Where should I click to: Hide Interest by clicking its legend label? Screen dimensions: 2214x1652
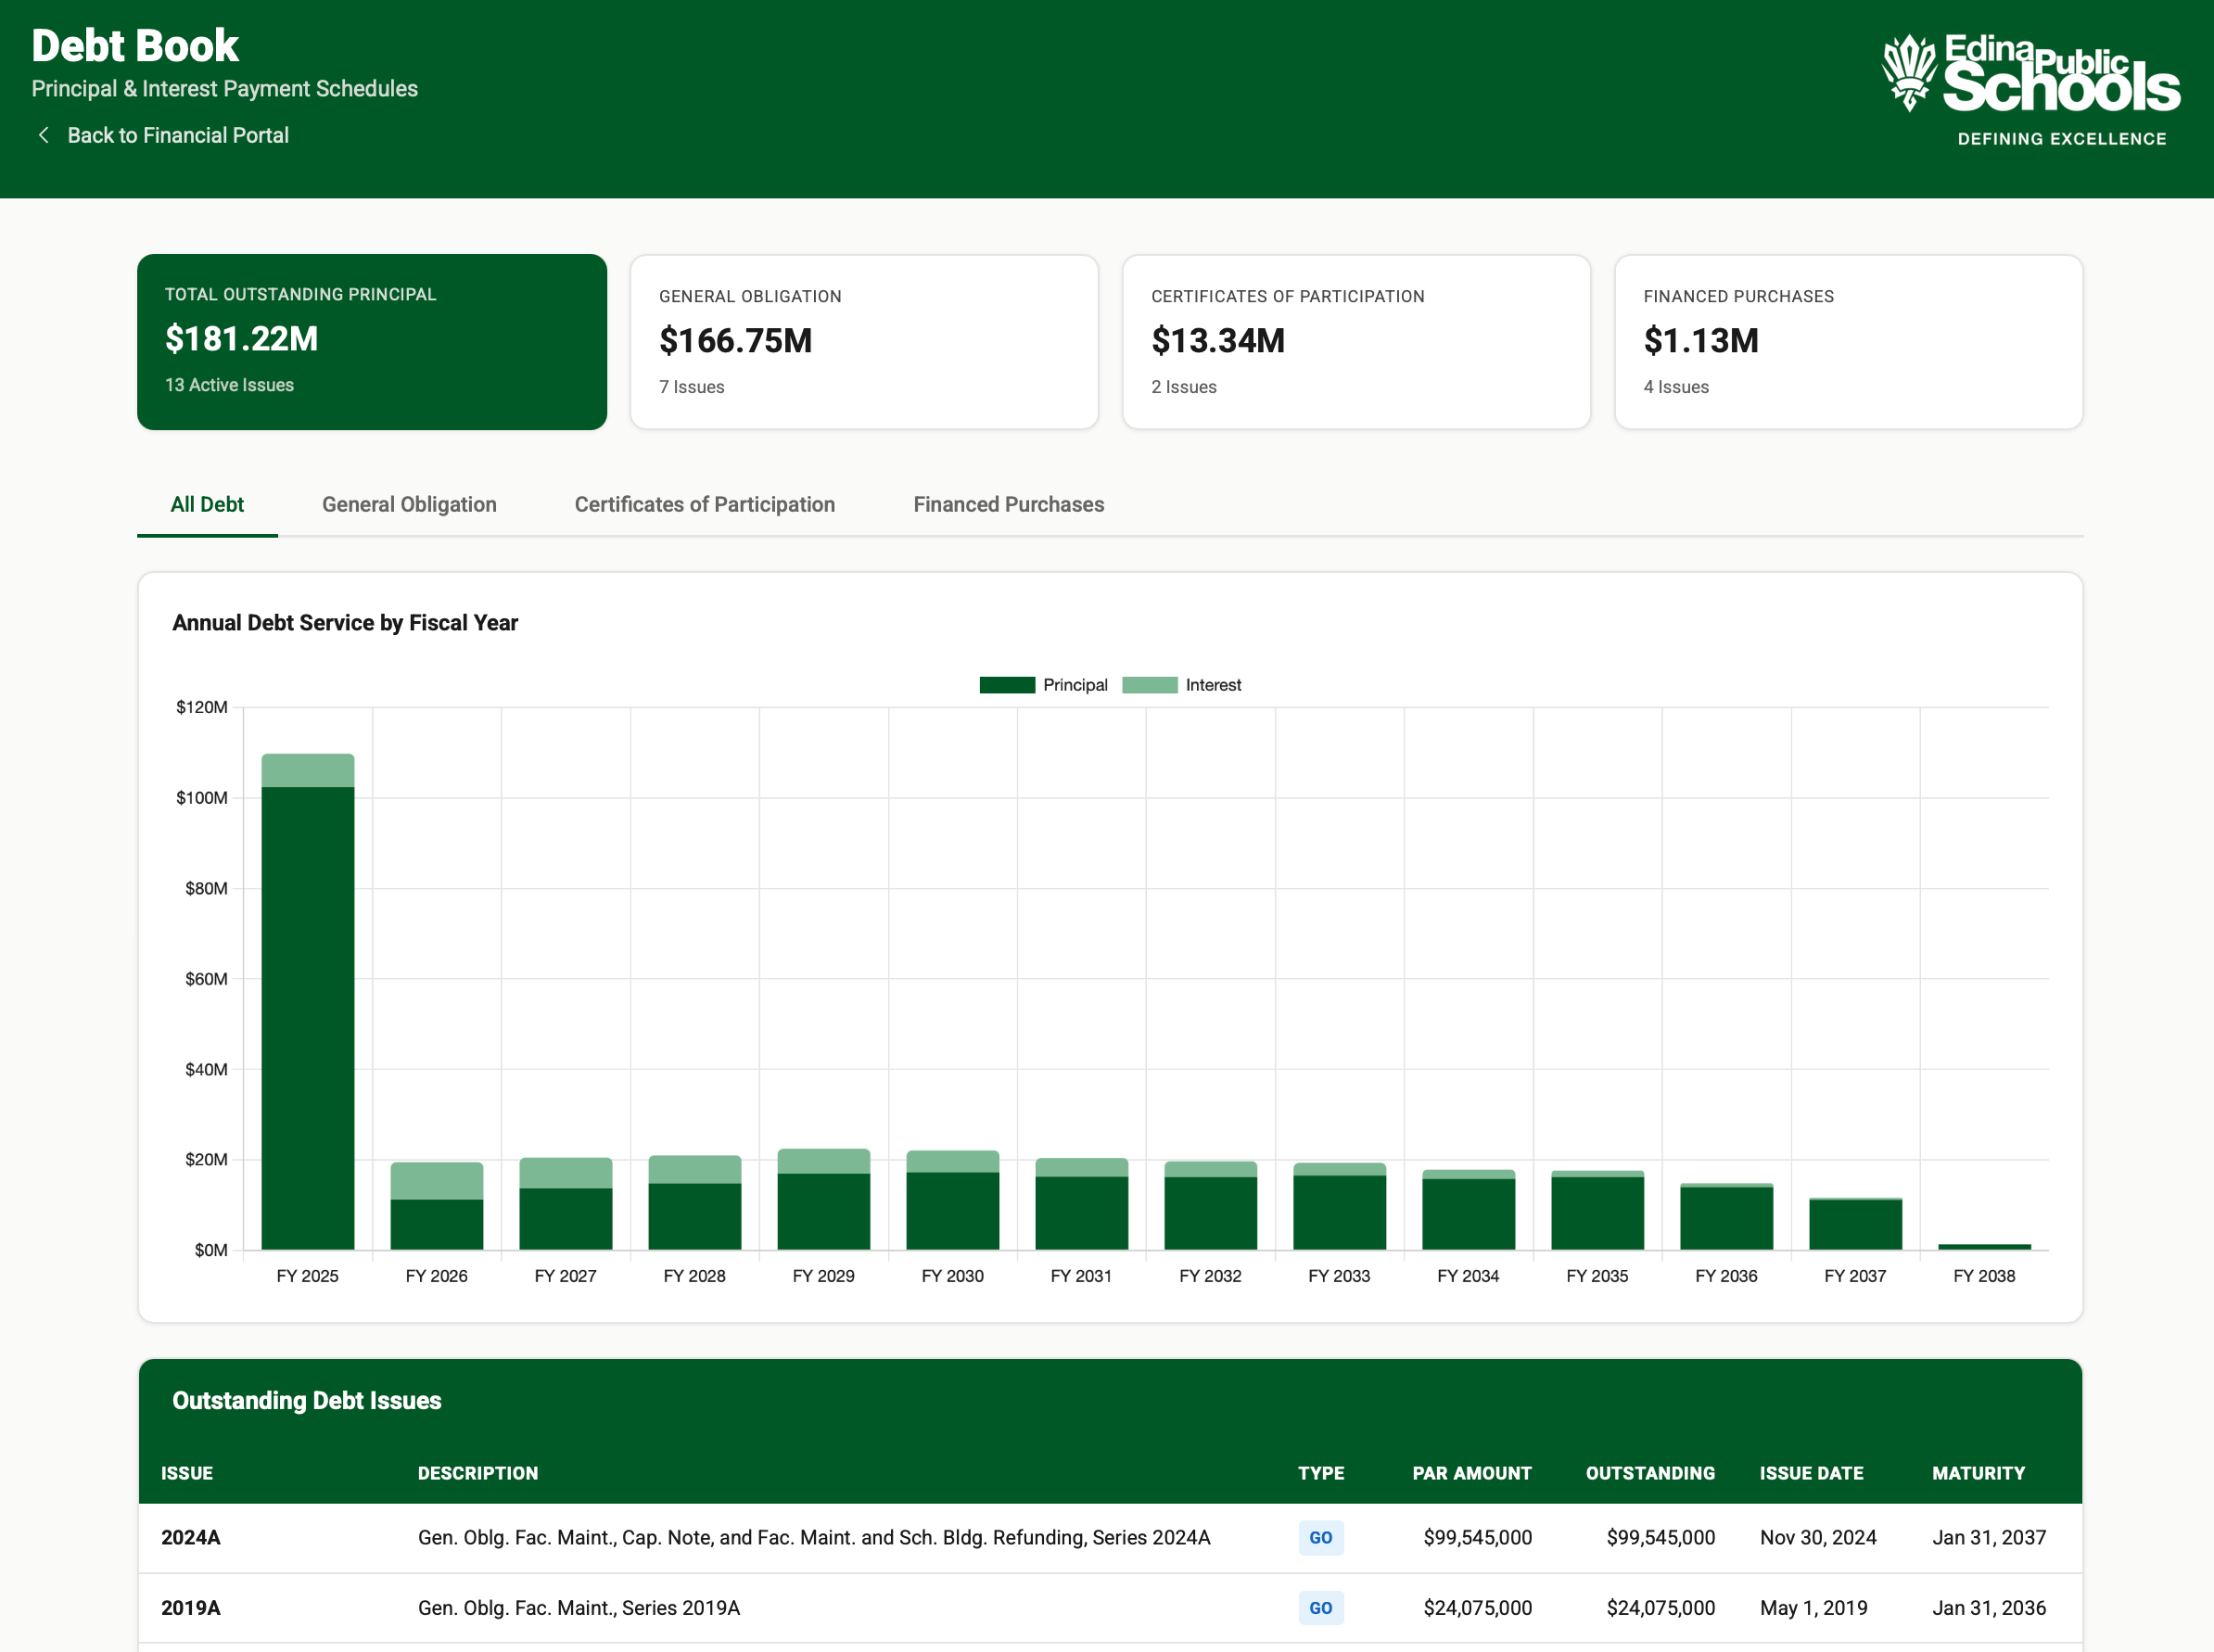[x=1213, y=684]
